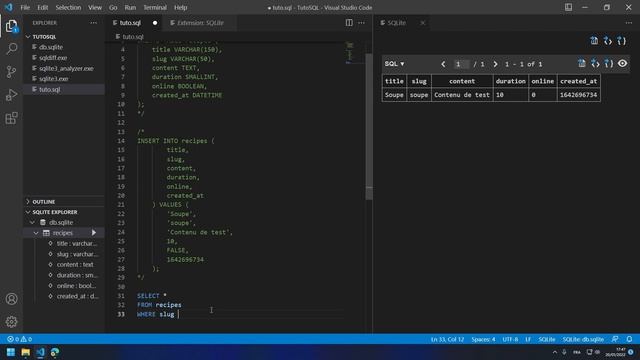
Task: Open the Accounts menu
Action: (x=11, y=299)
